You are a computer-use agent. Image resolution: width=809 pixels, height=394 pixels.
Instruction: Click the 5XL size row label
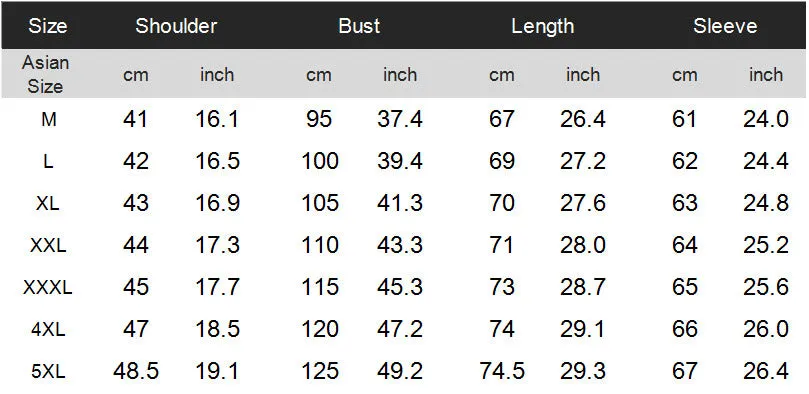pyautogui.click(x=48, y=371)
